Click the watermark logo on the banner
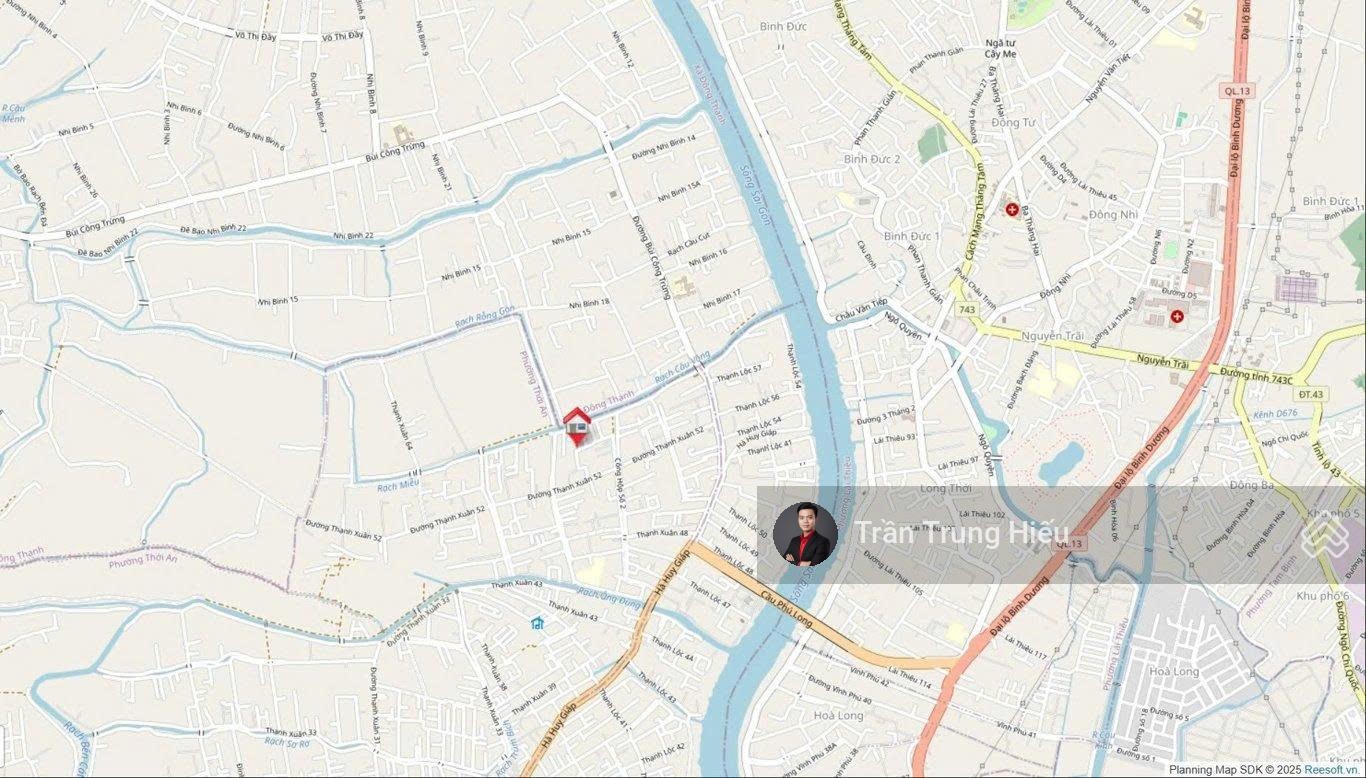The height and width of the screenshot is (778, 1366). [x=1325, y=535]
